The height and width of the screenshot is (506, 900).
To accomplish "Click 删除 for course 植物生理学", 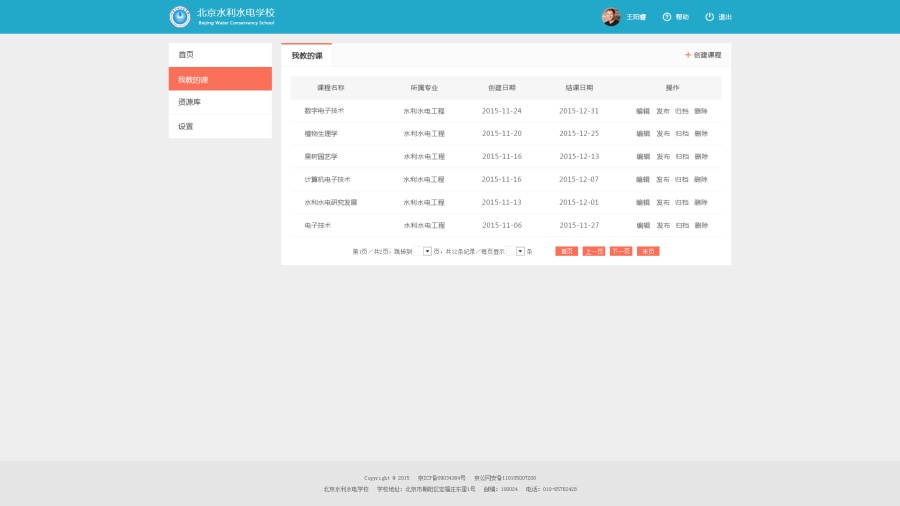I will point(701,133).
